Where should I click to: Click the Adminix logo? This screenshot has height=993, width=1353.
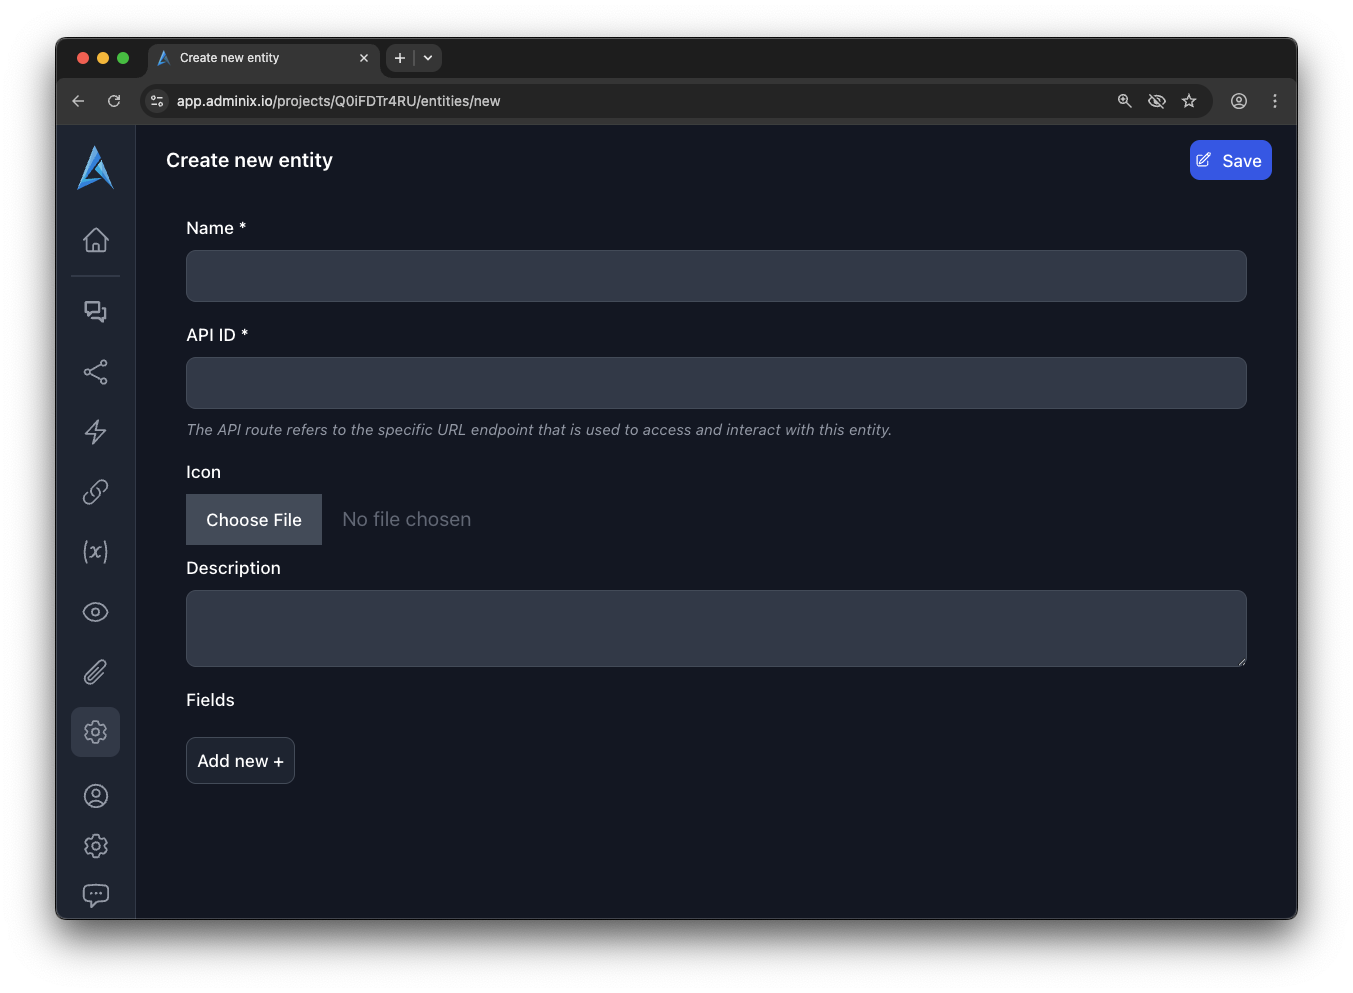coord(96,168)
